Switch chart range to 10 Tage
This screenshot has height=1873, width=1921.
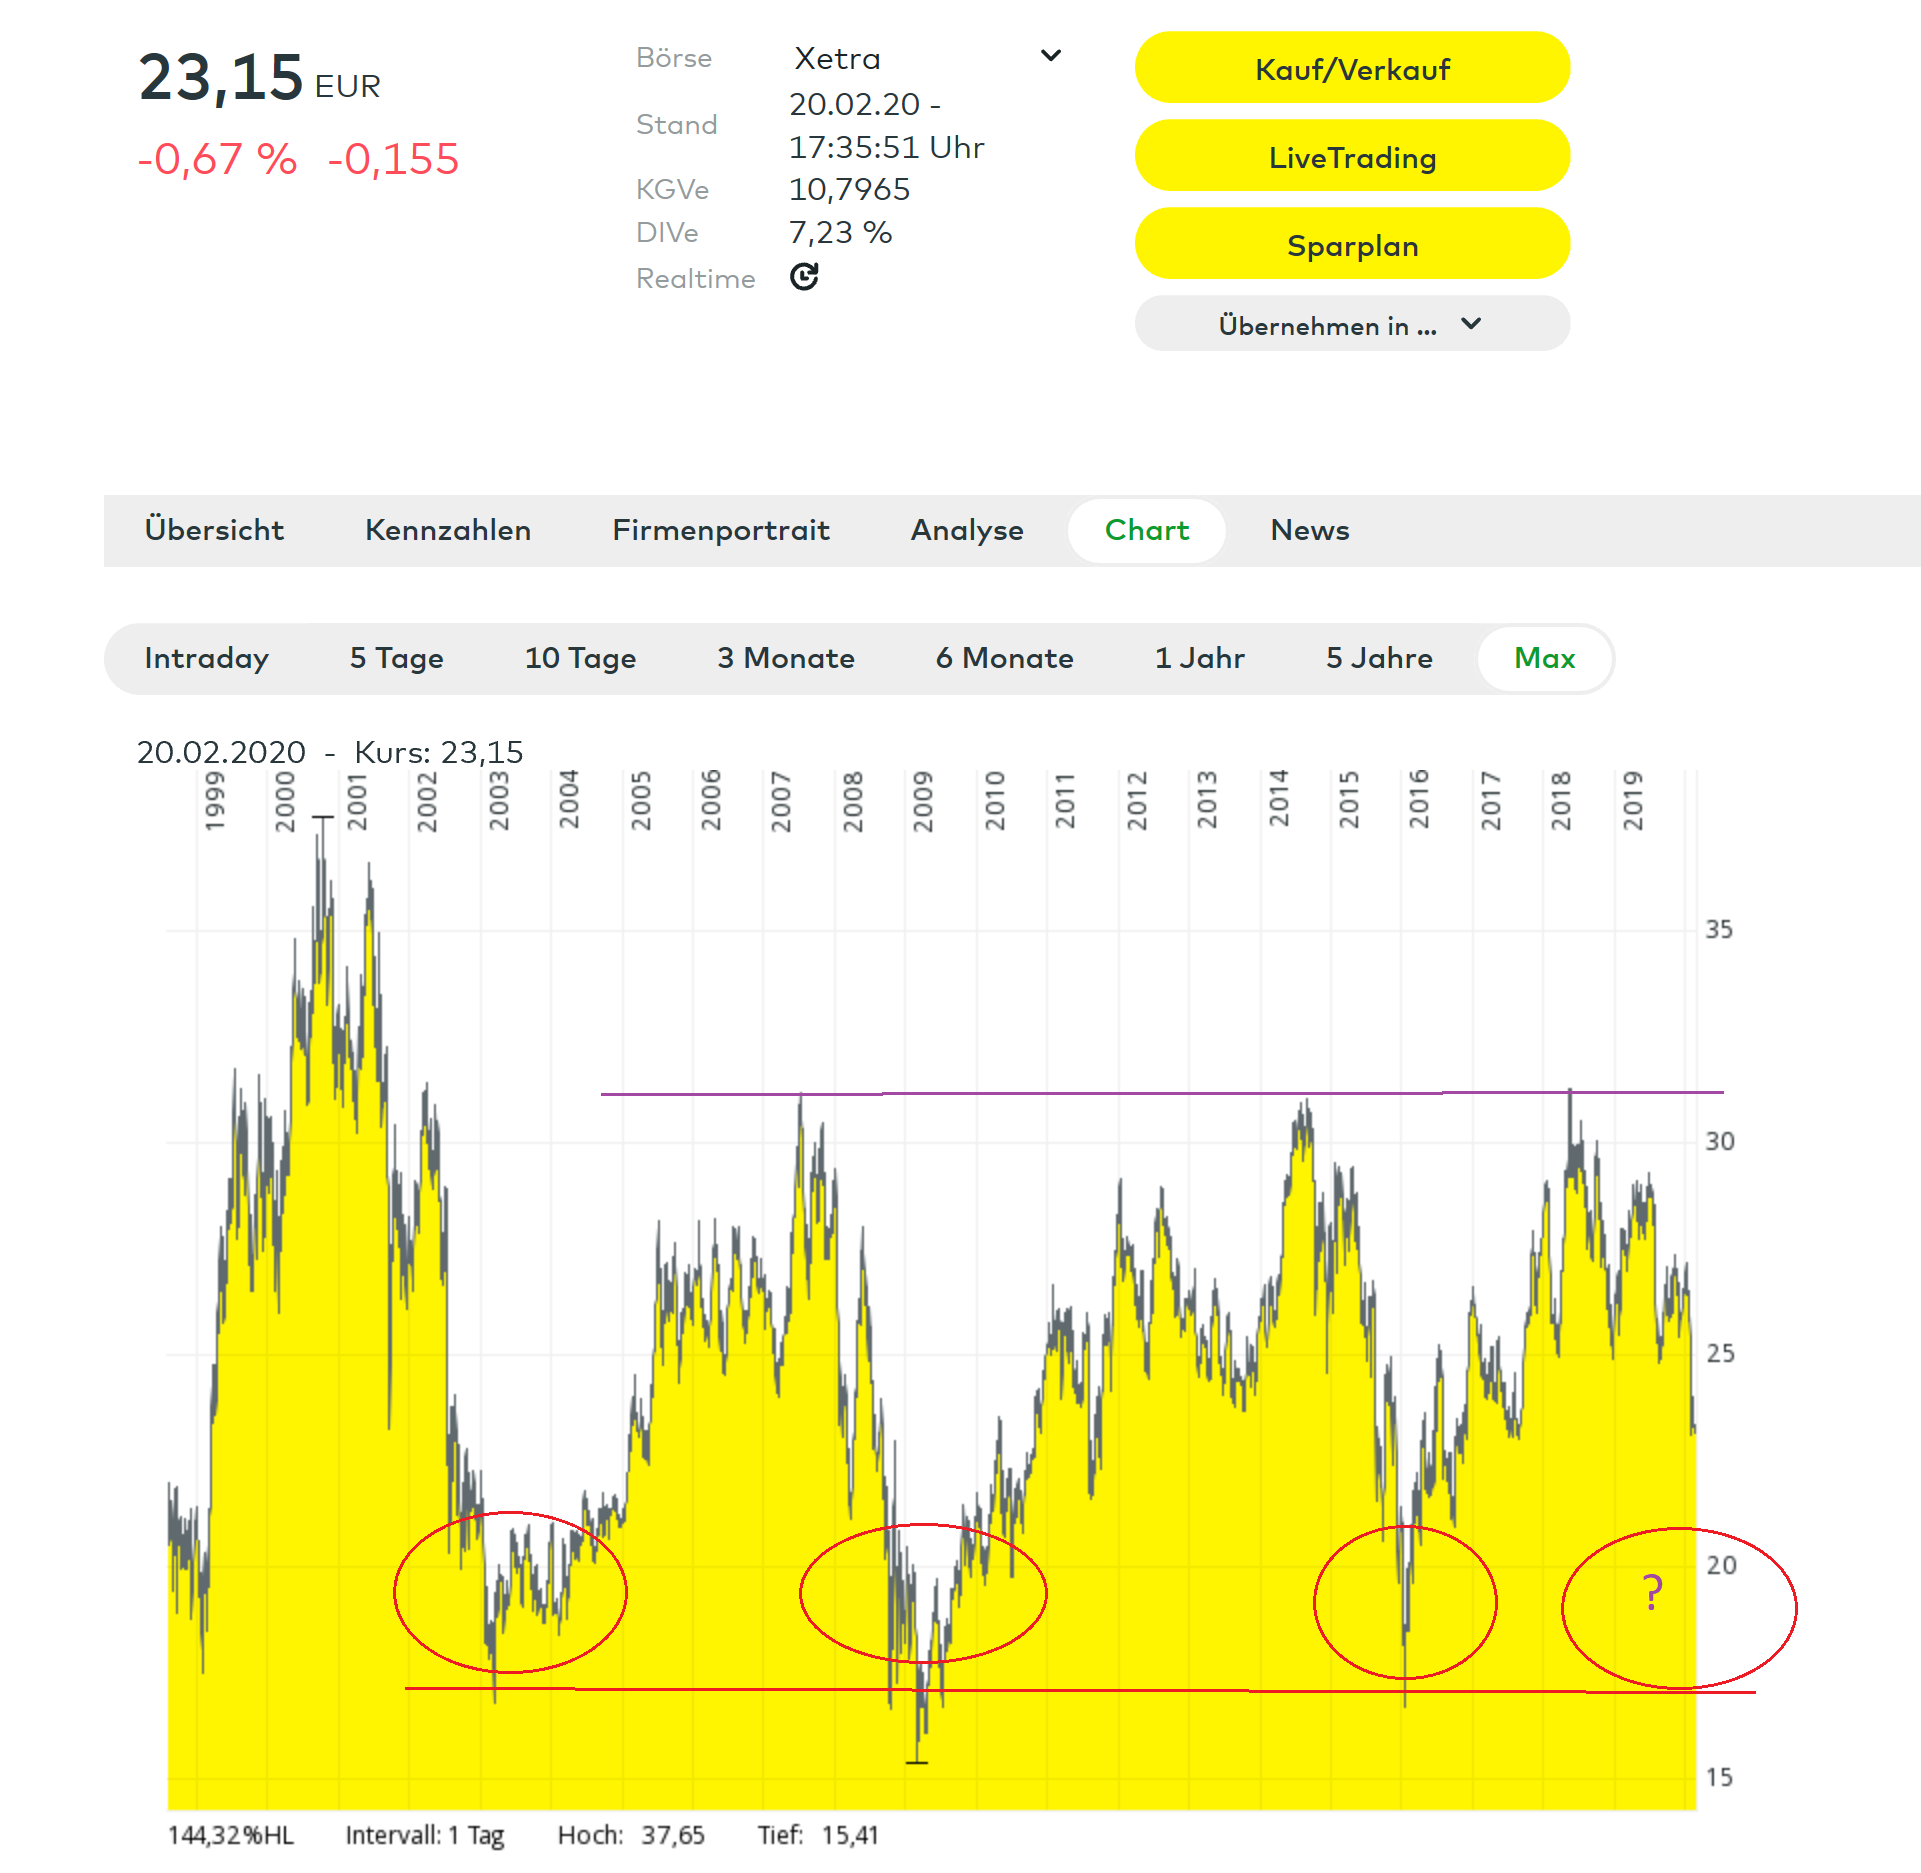pos(580,658)
